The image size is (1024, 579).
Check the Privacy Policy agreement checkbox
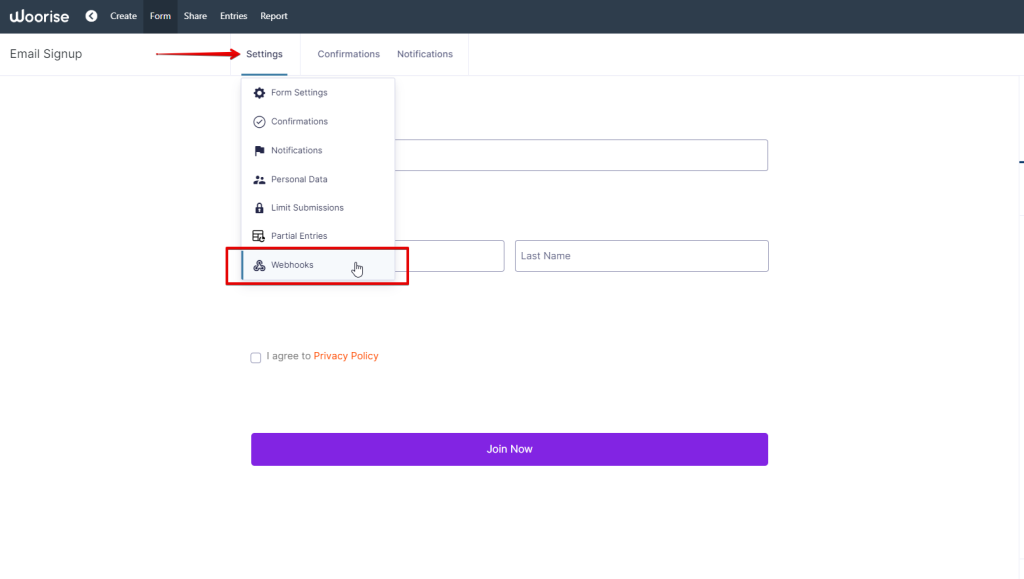point(256,357)
